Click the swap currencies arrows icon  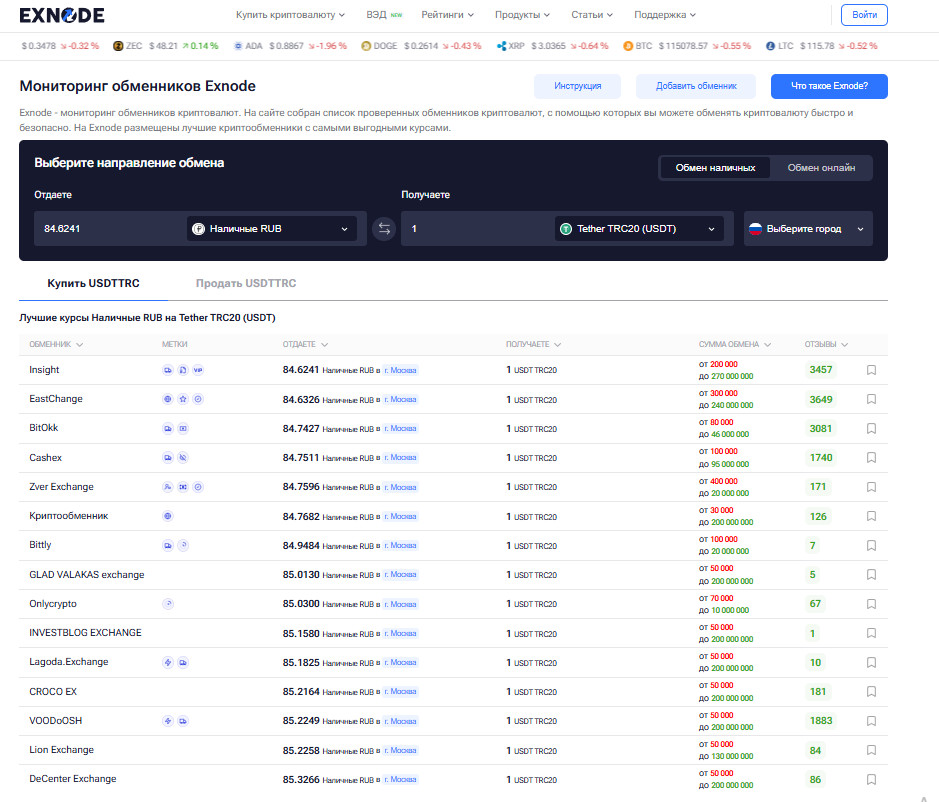(384, 229)
